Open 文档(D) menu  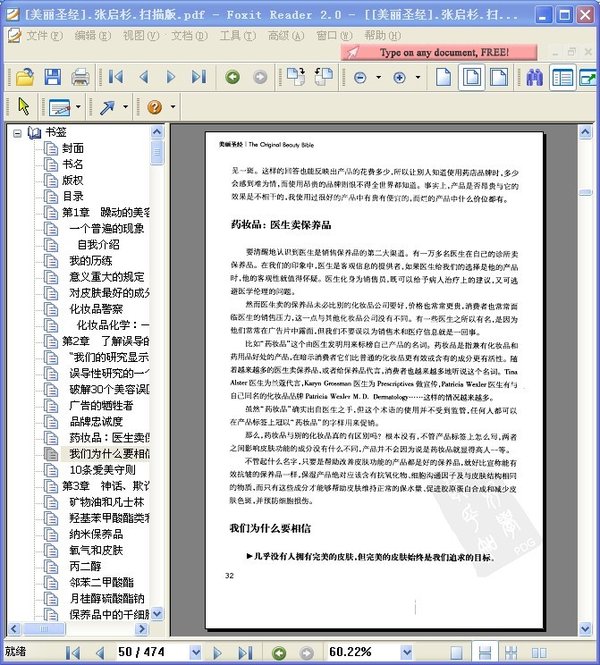(x=189, y=36)
